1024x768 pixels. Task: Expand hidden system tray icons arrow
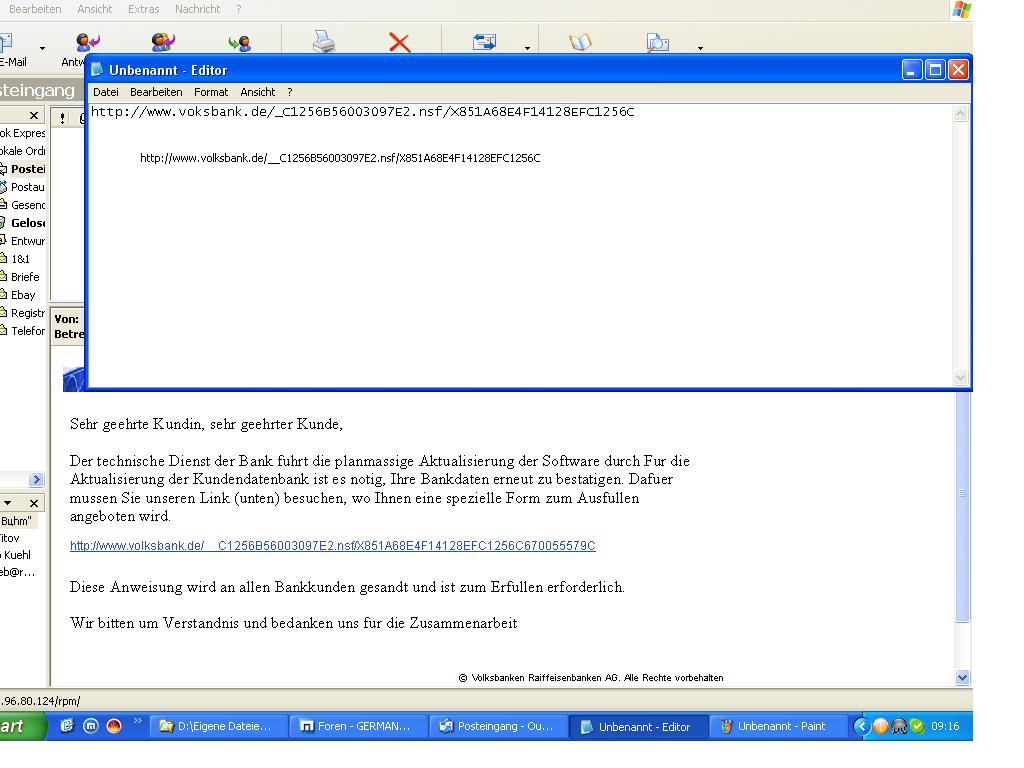click(x=862, y=726)
